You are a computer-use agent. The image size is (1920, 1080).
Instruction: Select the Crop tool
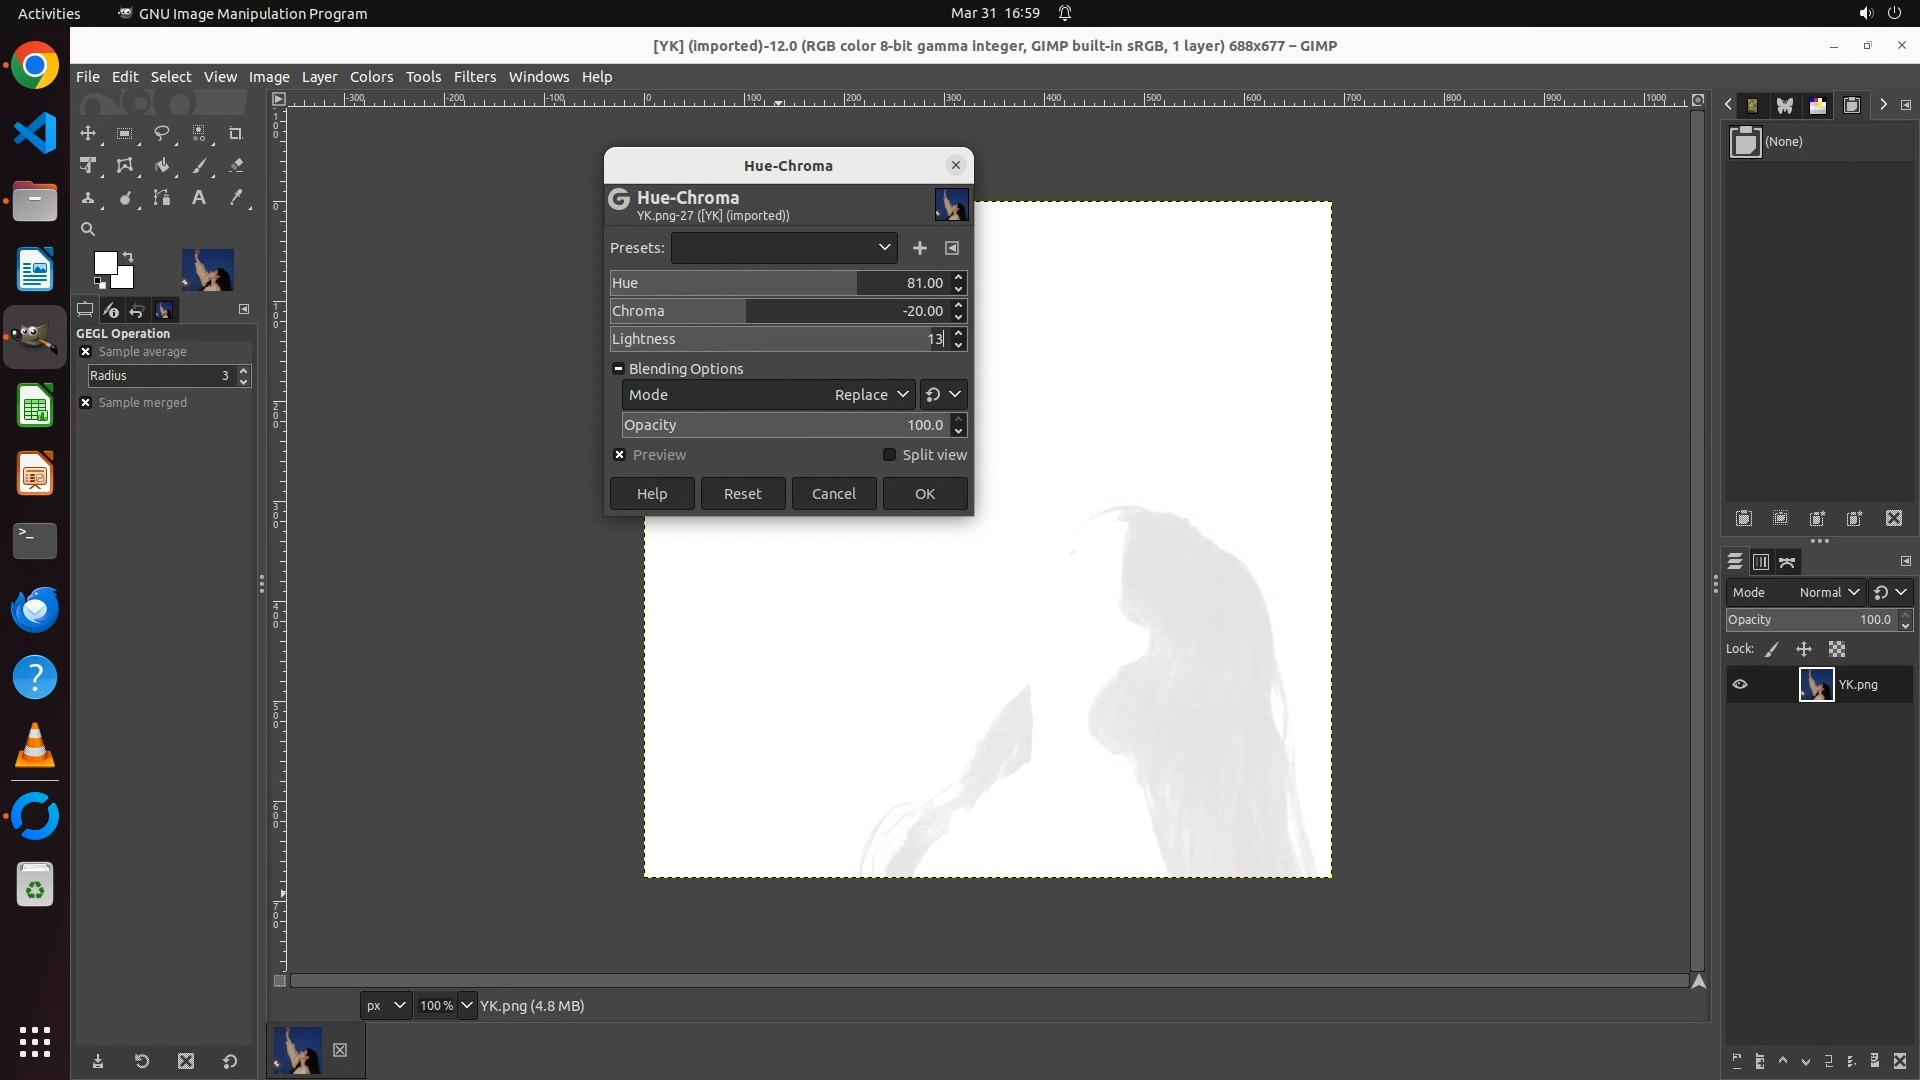236,133
